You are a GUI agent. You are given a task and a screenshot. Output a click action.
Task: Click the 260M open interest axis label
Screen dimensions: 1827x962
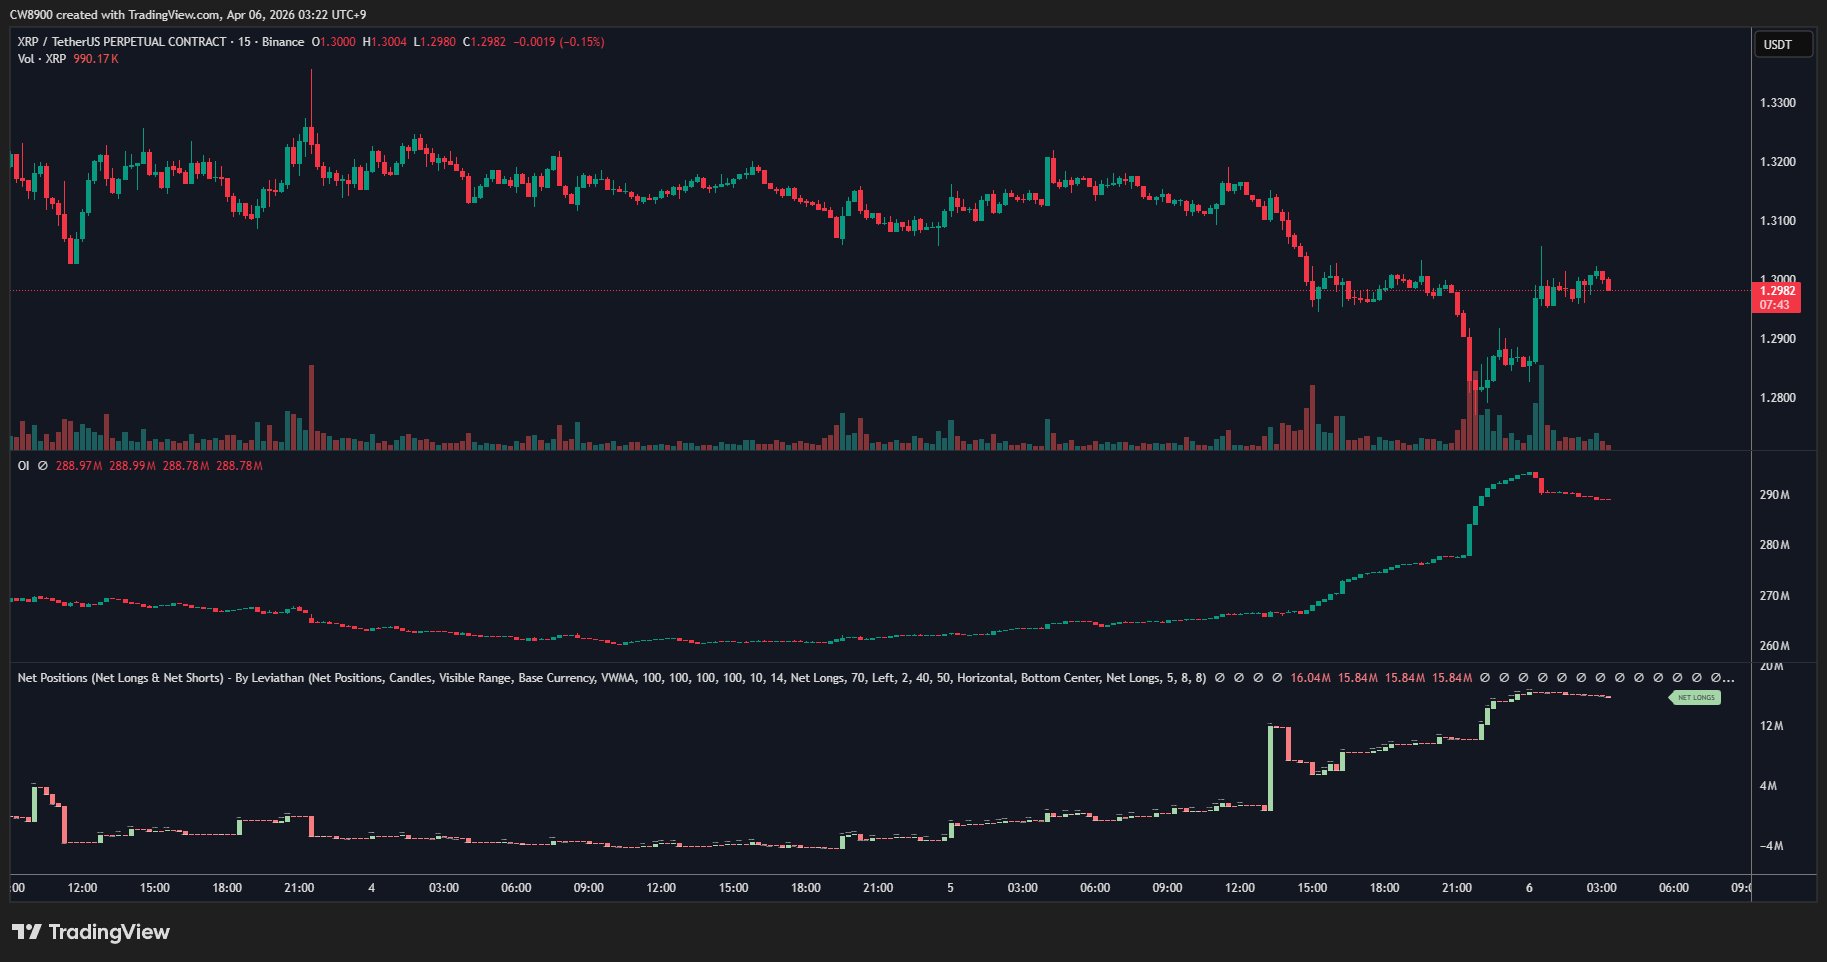1774,646
